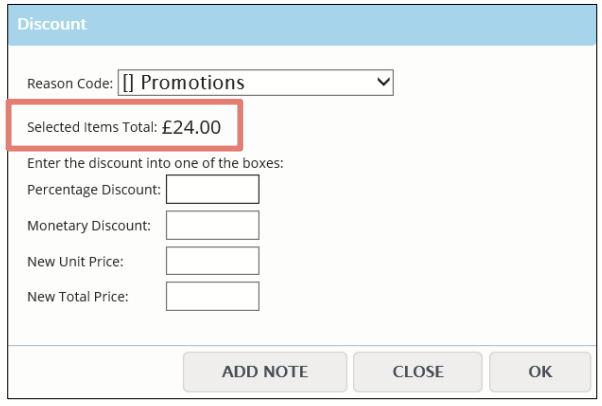The image size is (602, 406).
Task: Click the Monetary Discount label text
Action: 89,225
